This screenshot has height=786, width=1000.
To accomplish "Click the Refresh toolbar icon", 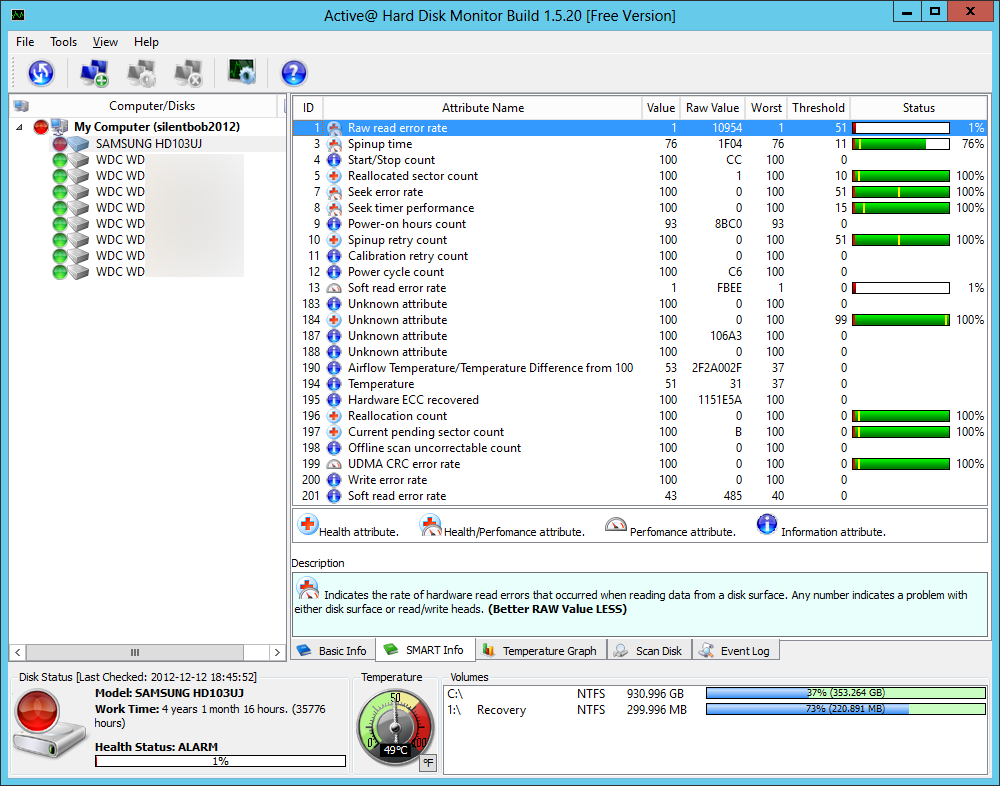I will (x=41, y=73).
